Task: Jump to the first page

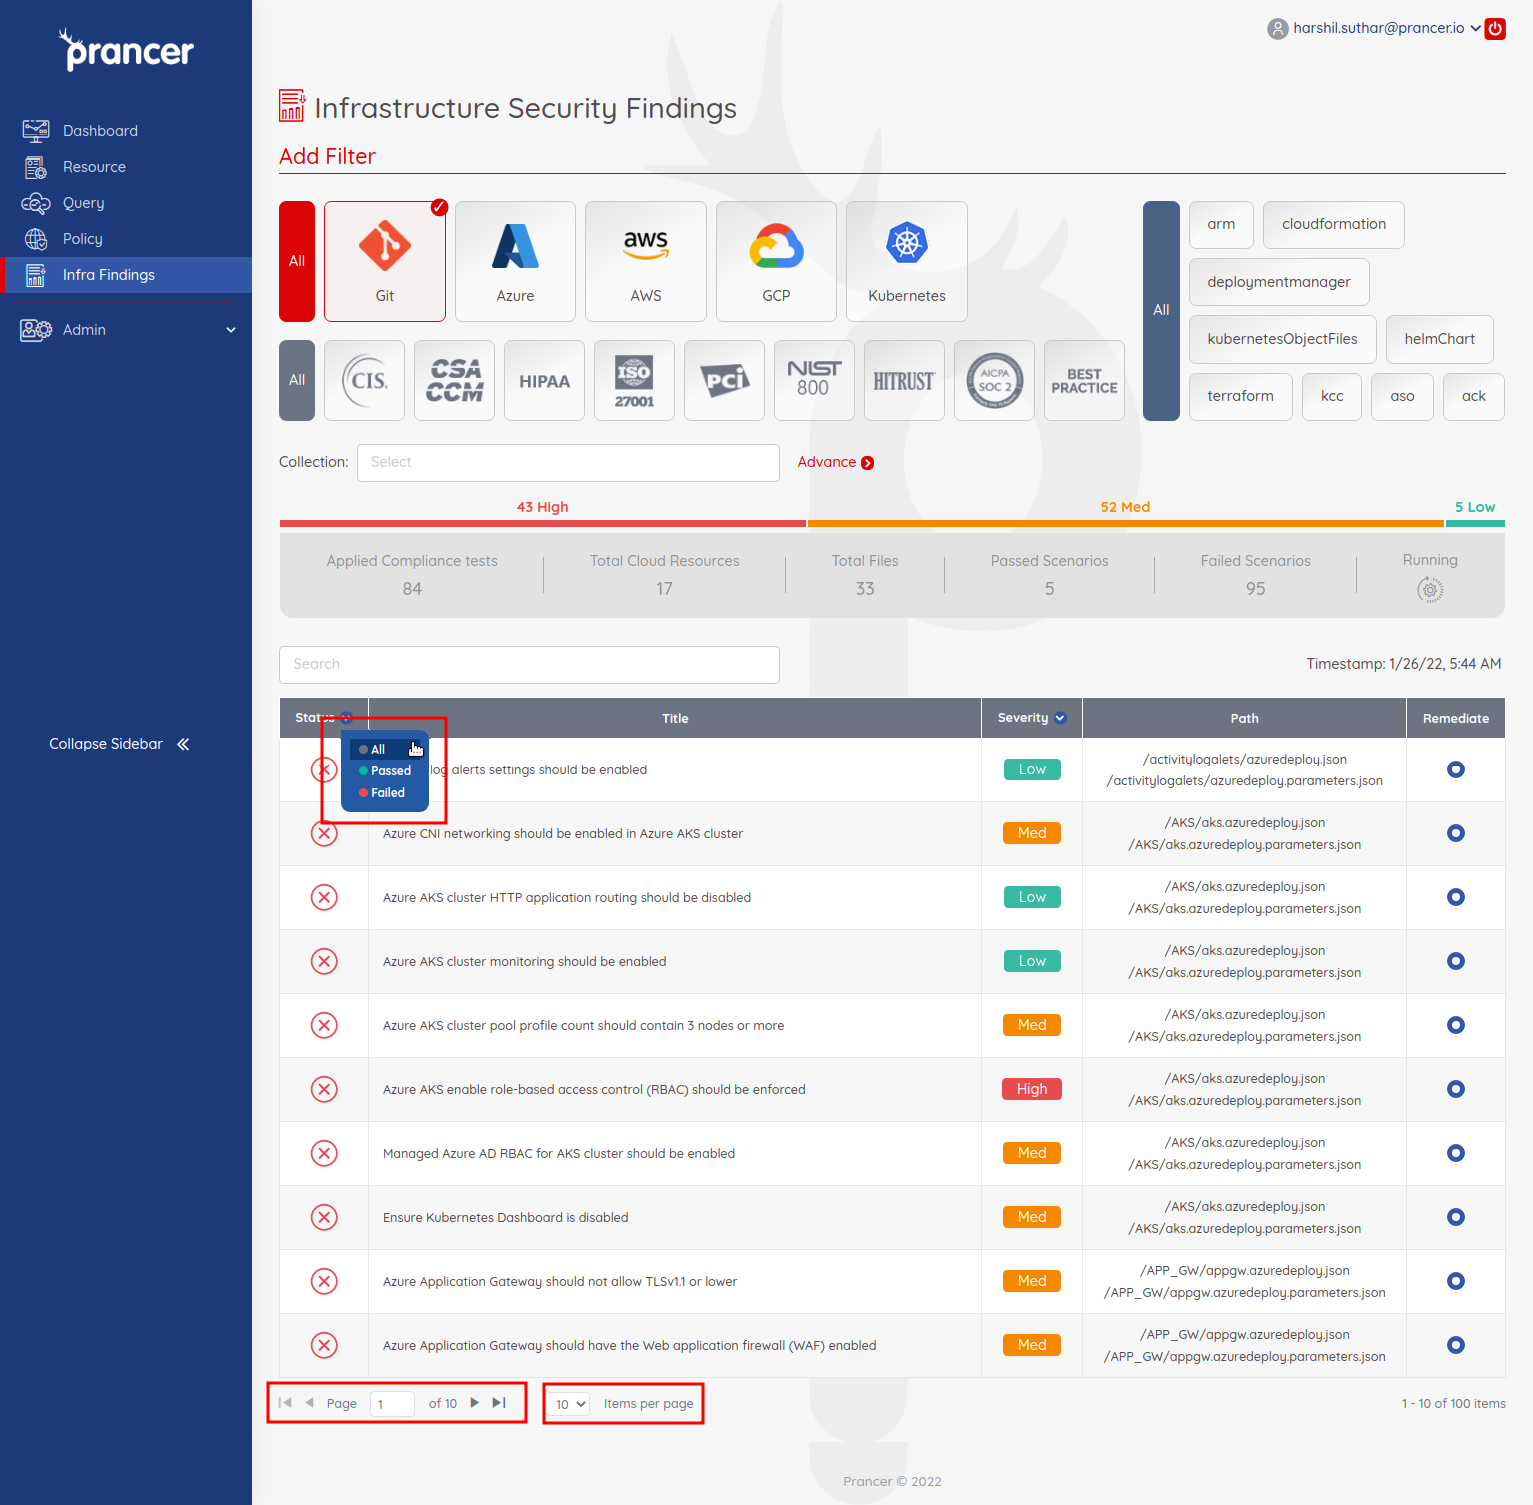Action: tap(285, 1403)
